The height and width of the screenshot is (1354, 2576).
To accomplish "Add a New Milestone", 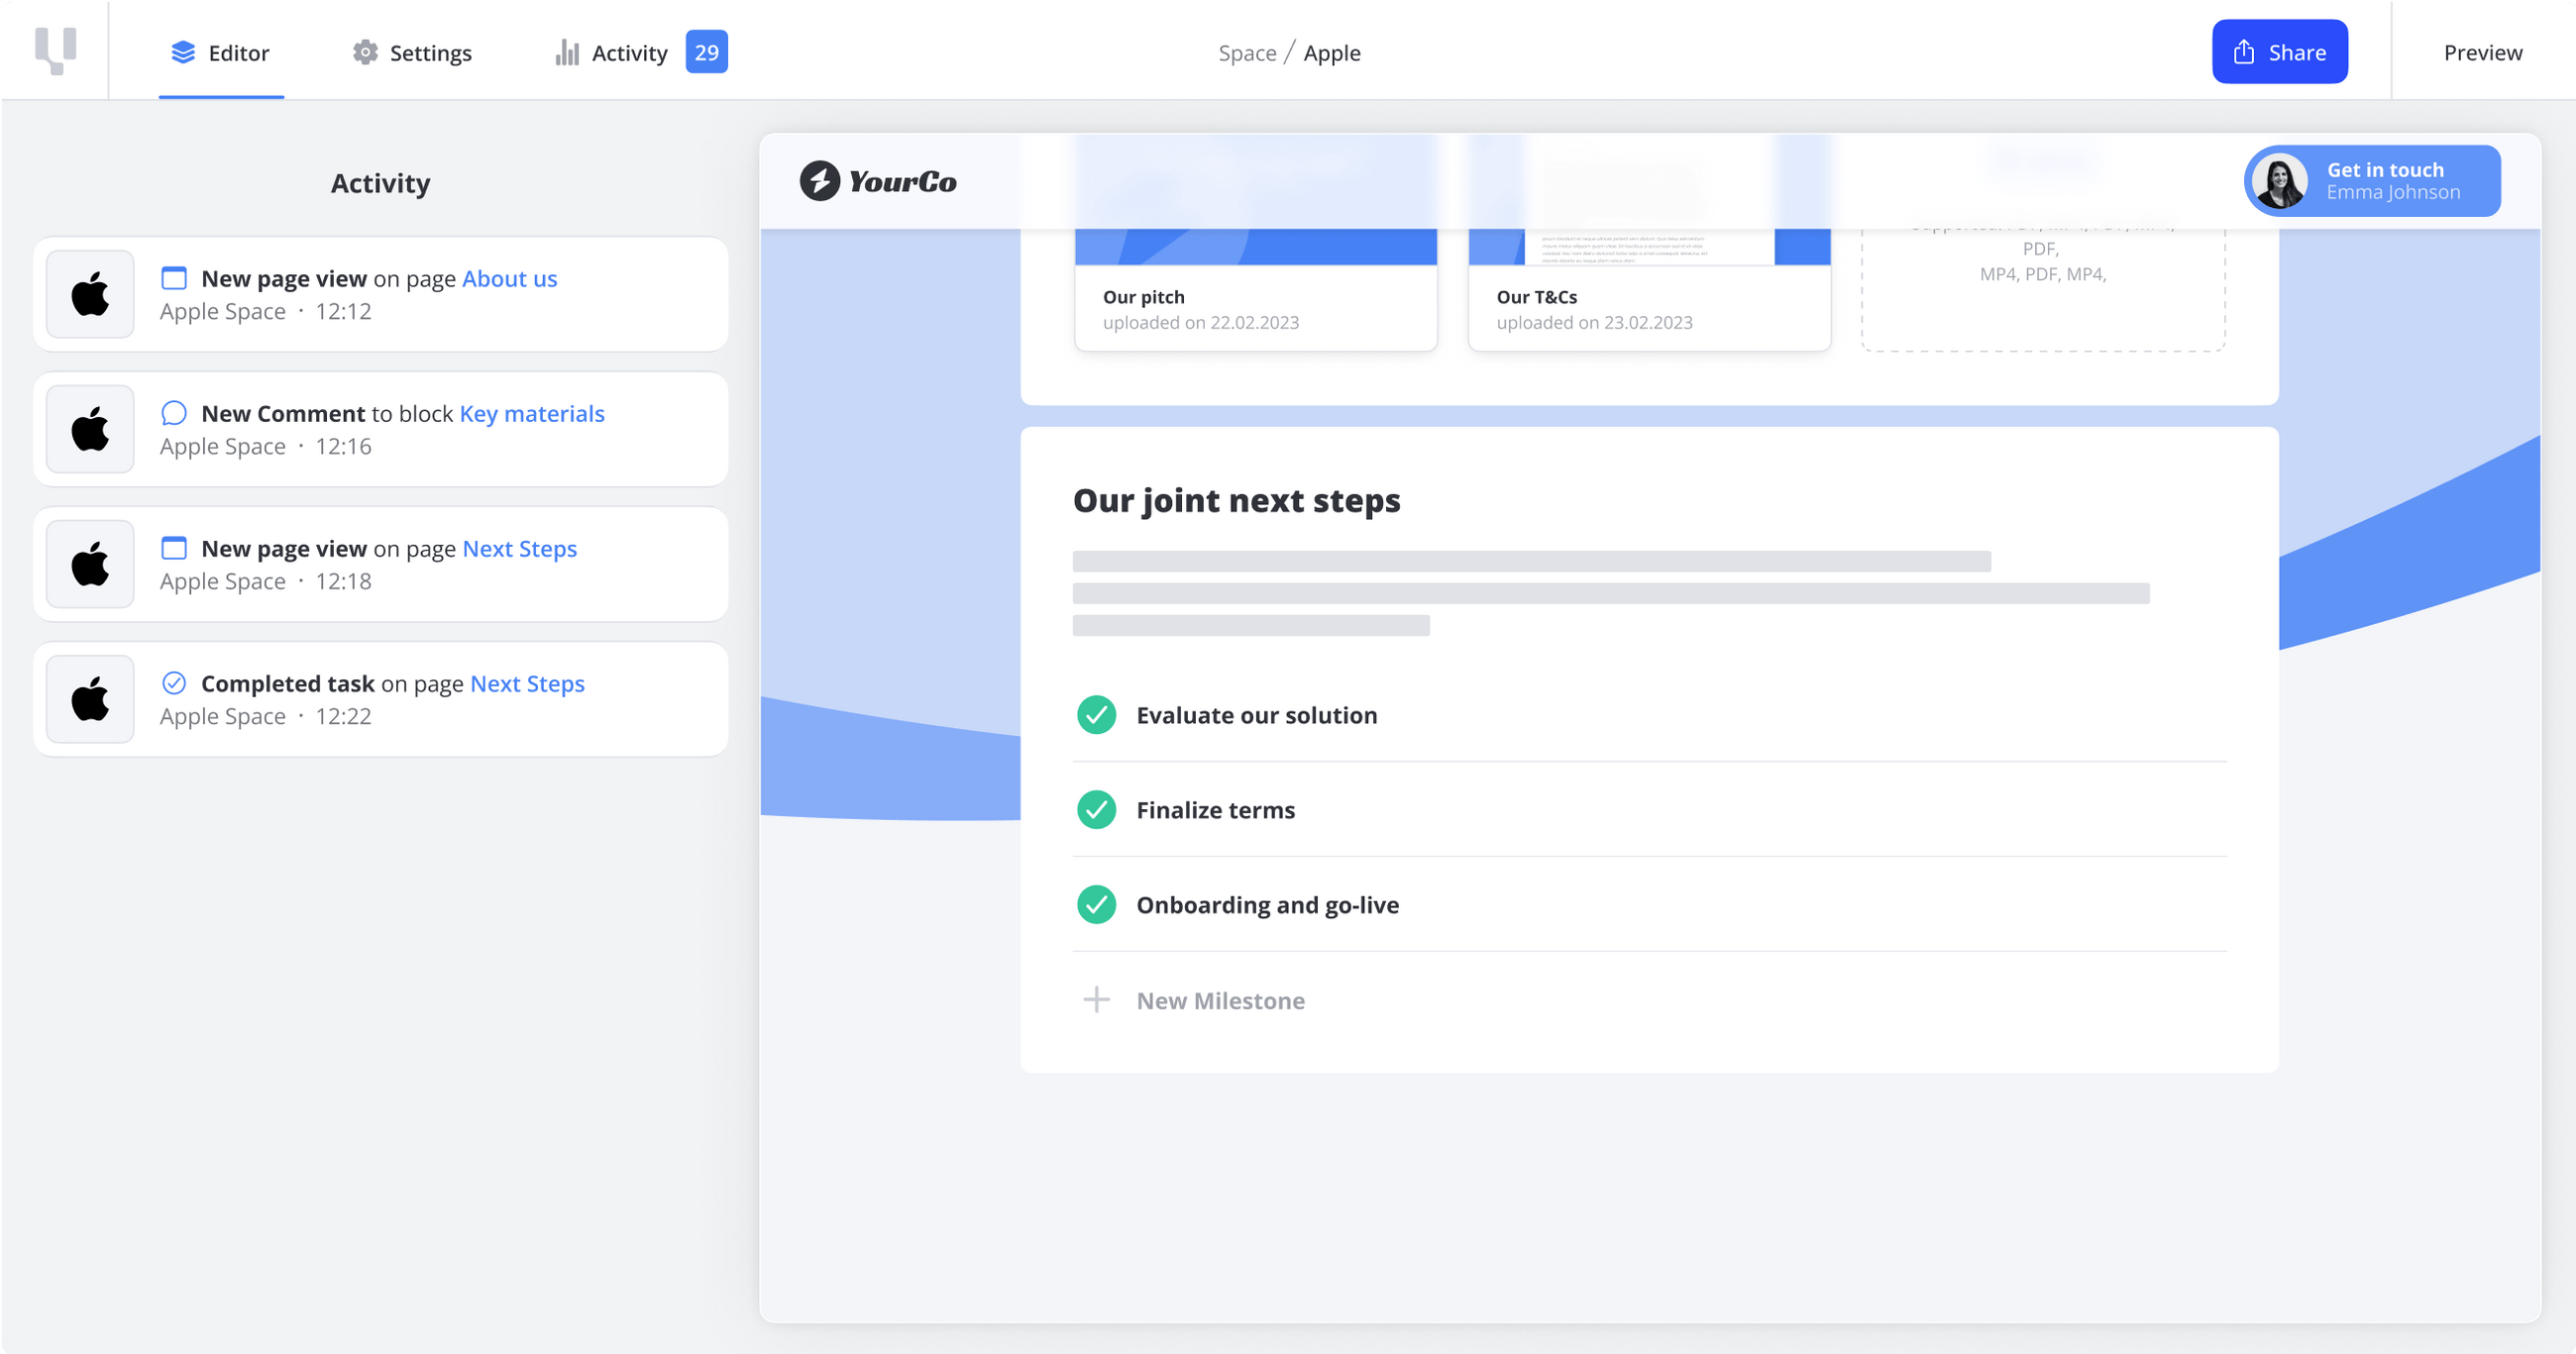I will click(1196, 1000).
